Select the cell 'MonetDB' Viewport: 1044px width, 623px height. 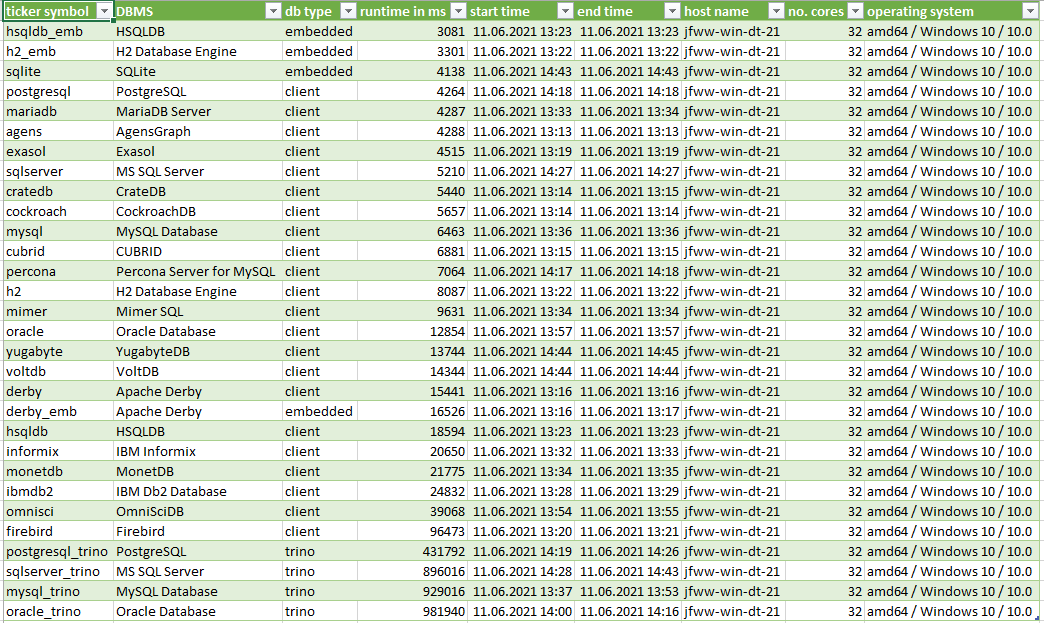coord(198,471)
